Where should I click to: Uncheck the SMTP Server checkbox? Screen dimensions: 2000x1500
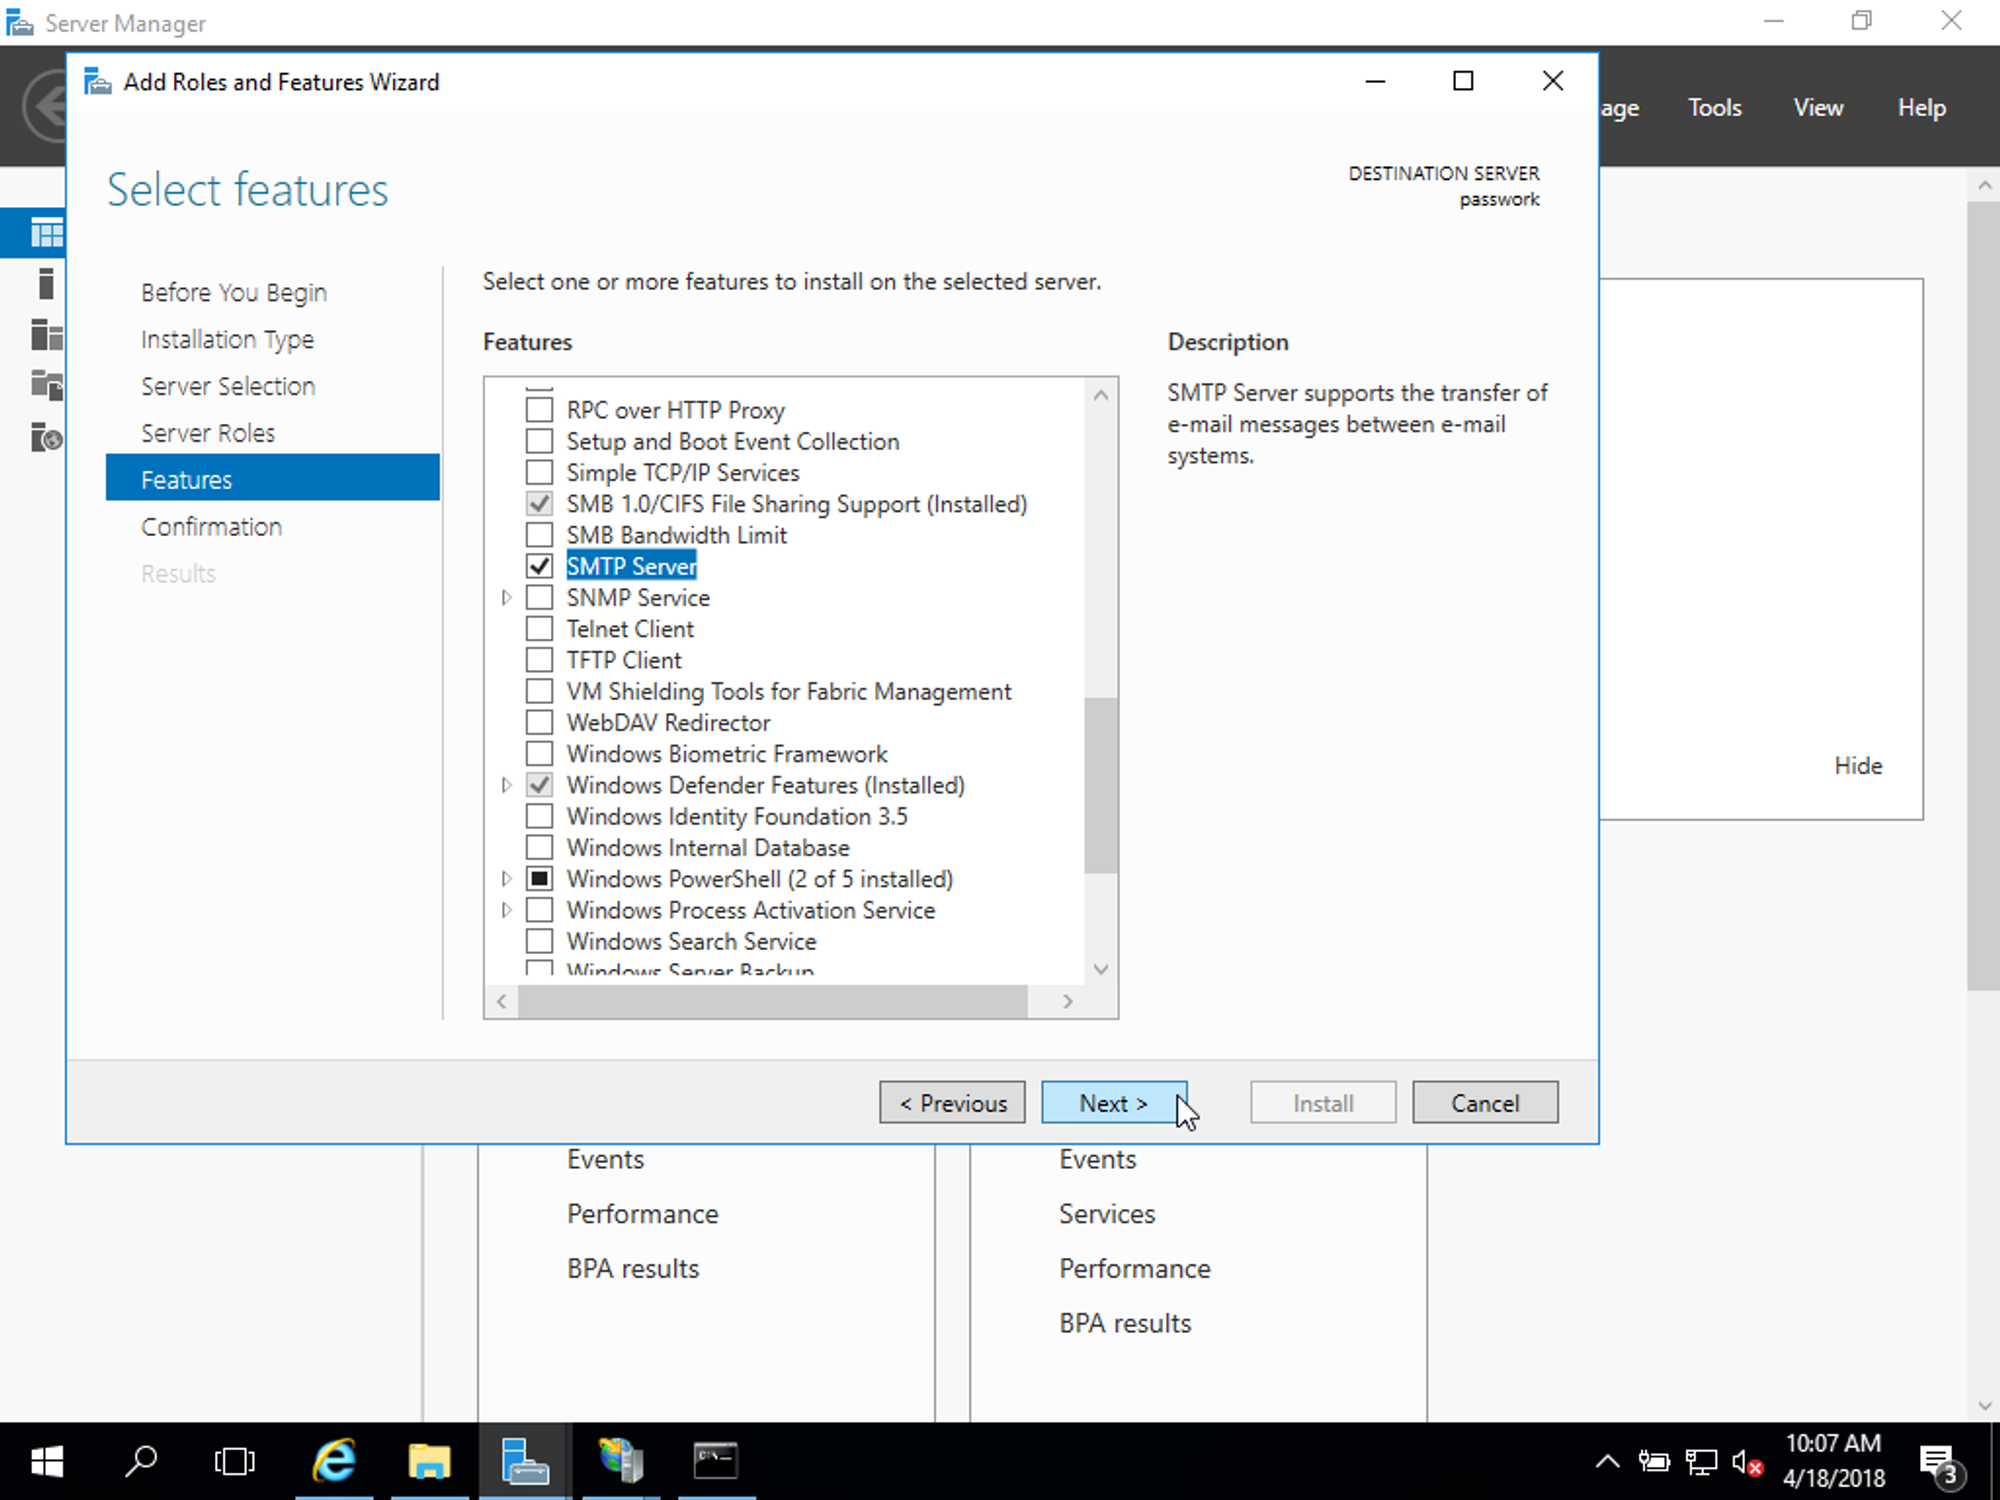(539, 566)
